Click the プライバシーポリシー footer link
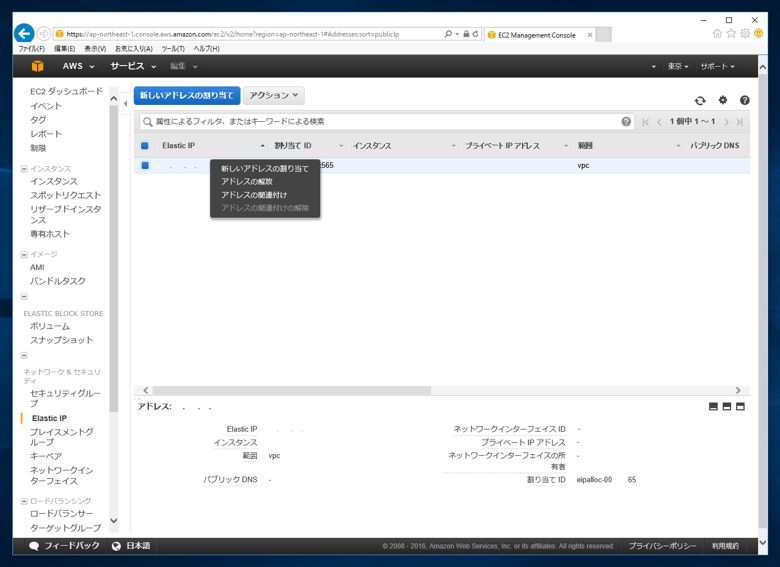Viewport: 780px width, 567px height. click(662, 546)
